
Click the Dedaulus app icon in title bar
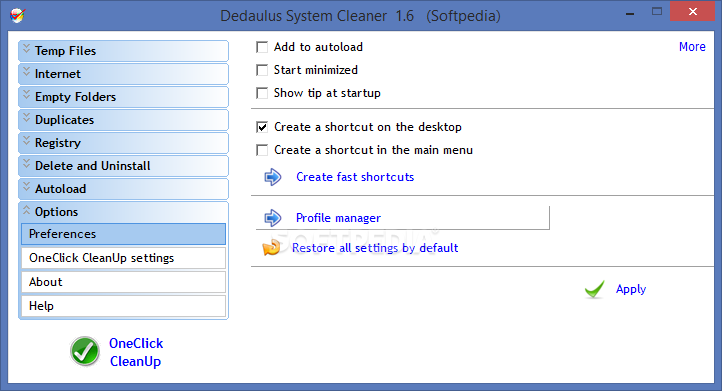pyautogui.click(x=17, y=15)
